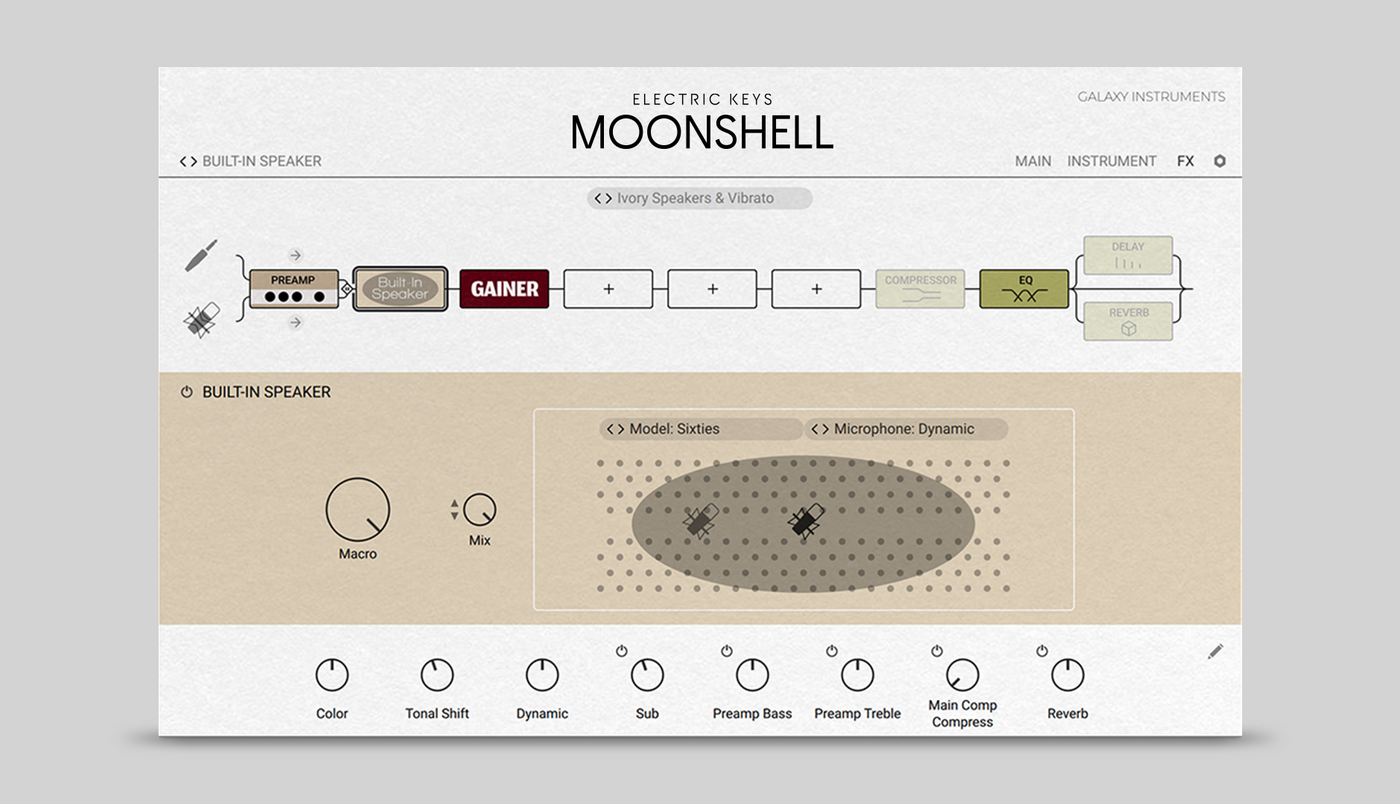This screenshot has height=804, width=1400.
Task: Open the Model: Sixties selector
Action: (x=701, y=429)
